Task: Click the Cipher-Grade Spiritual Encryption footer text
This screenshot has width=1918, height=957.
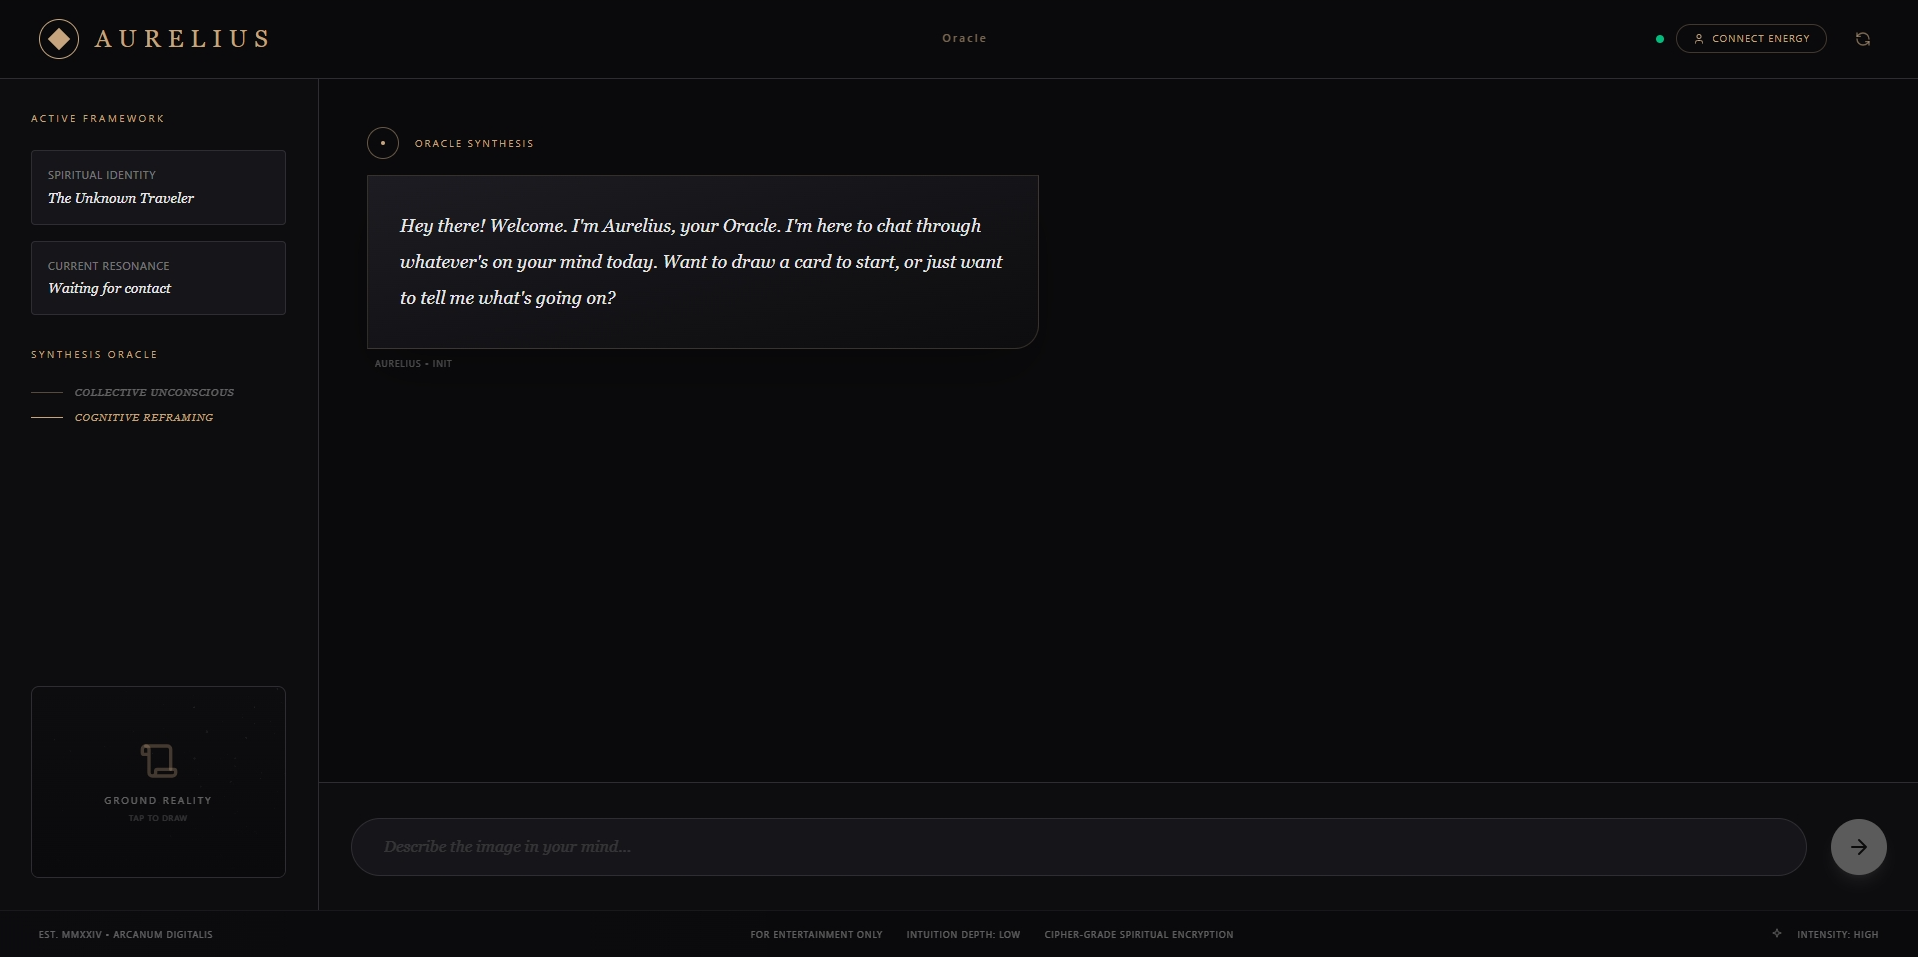Action: coord(1138,935)
